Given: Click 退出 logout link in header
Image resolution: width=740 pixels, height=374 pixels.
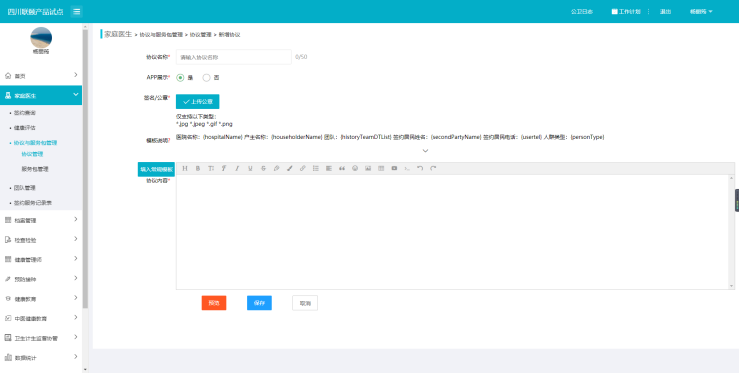Looking at the screenshot, I should click(665, 11).
